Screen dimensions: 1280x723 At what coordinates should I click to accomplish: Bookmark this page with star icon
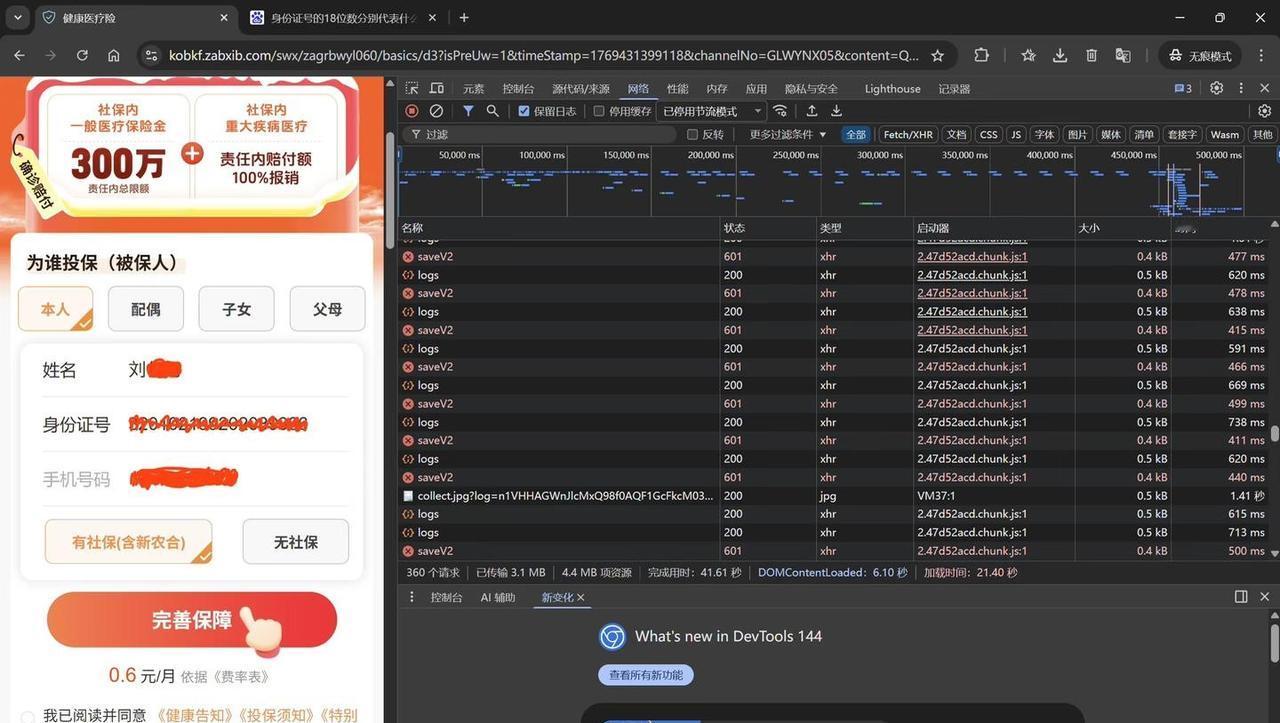click(937, 56)
